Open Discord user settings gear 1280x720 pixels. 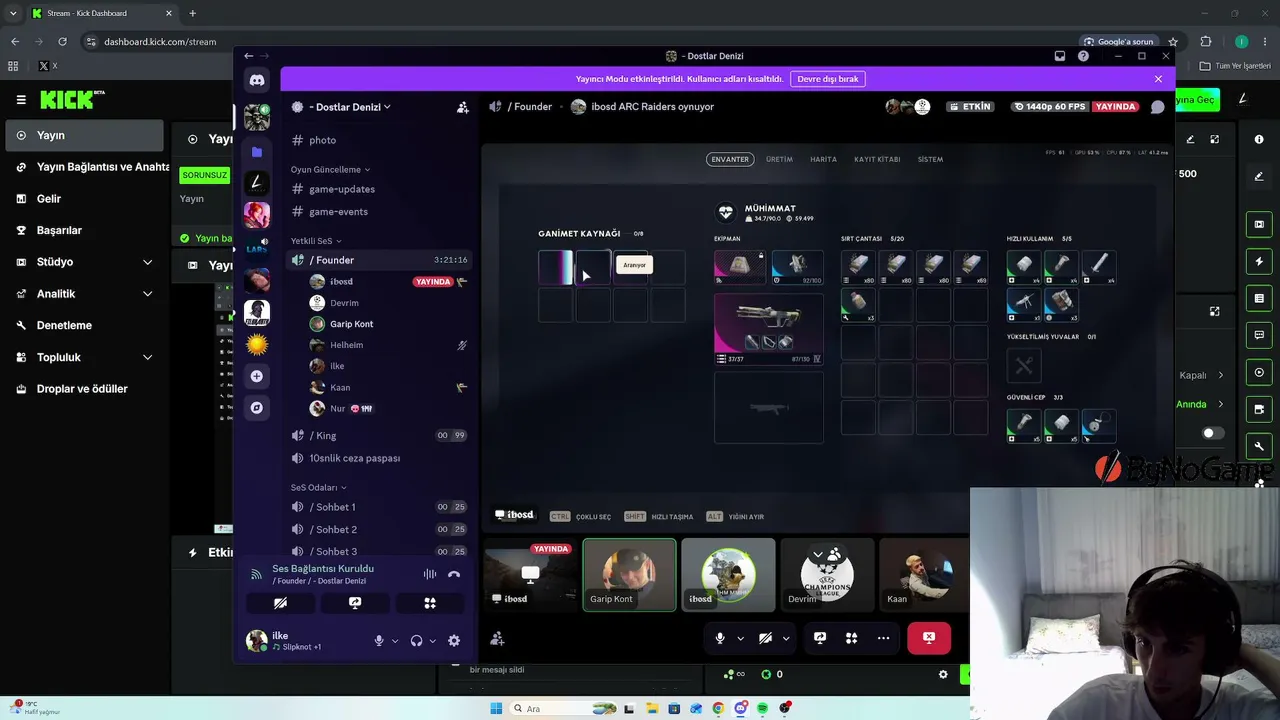(454, 641)
